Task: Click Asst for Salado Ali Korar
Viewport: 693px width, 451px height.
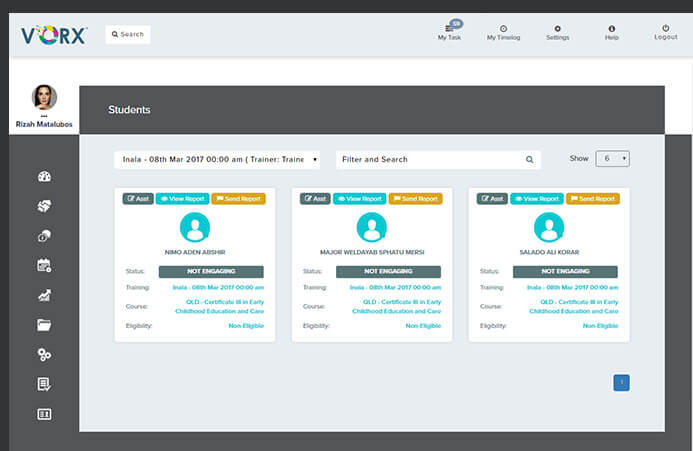Action: click(x=492, y=199)
